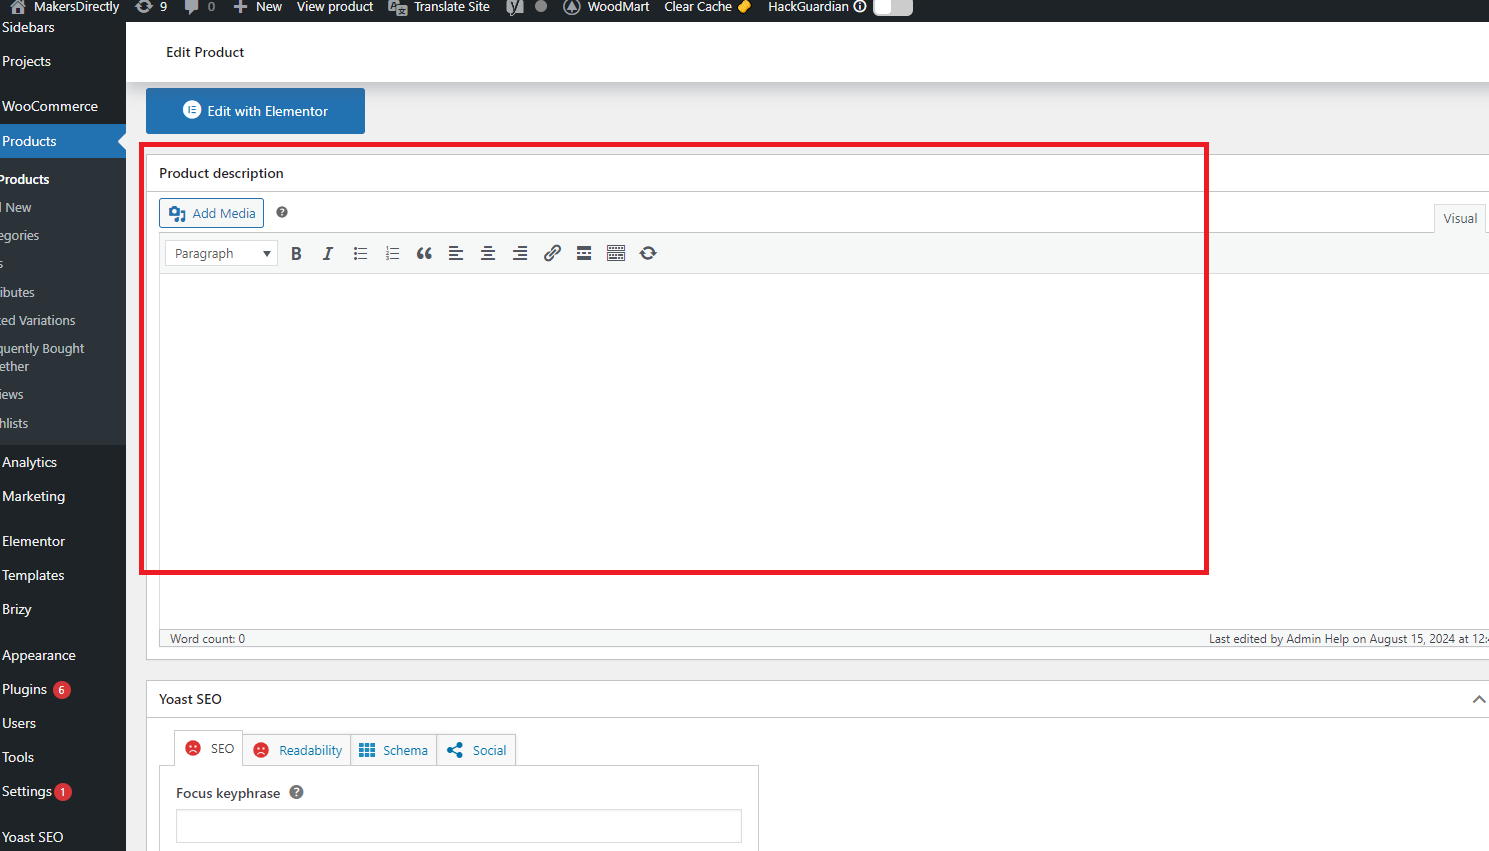The width and height of the screenshot is (1489, 851).
Task: Toggle the HackGuardian switch
Action: click(893, 7)
